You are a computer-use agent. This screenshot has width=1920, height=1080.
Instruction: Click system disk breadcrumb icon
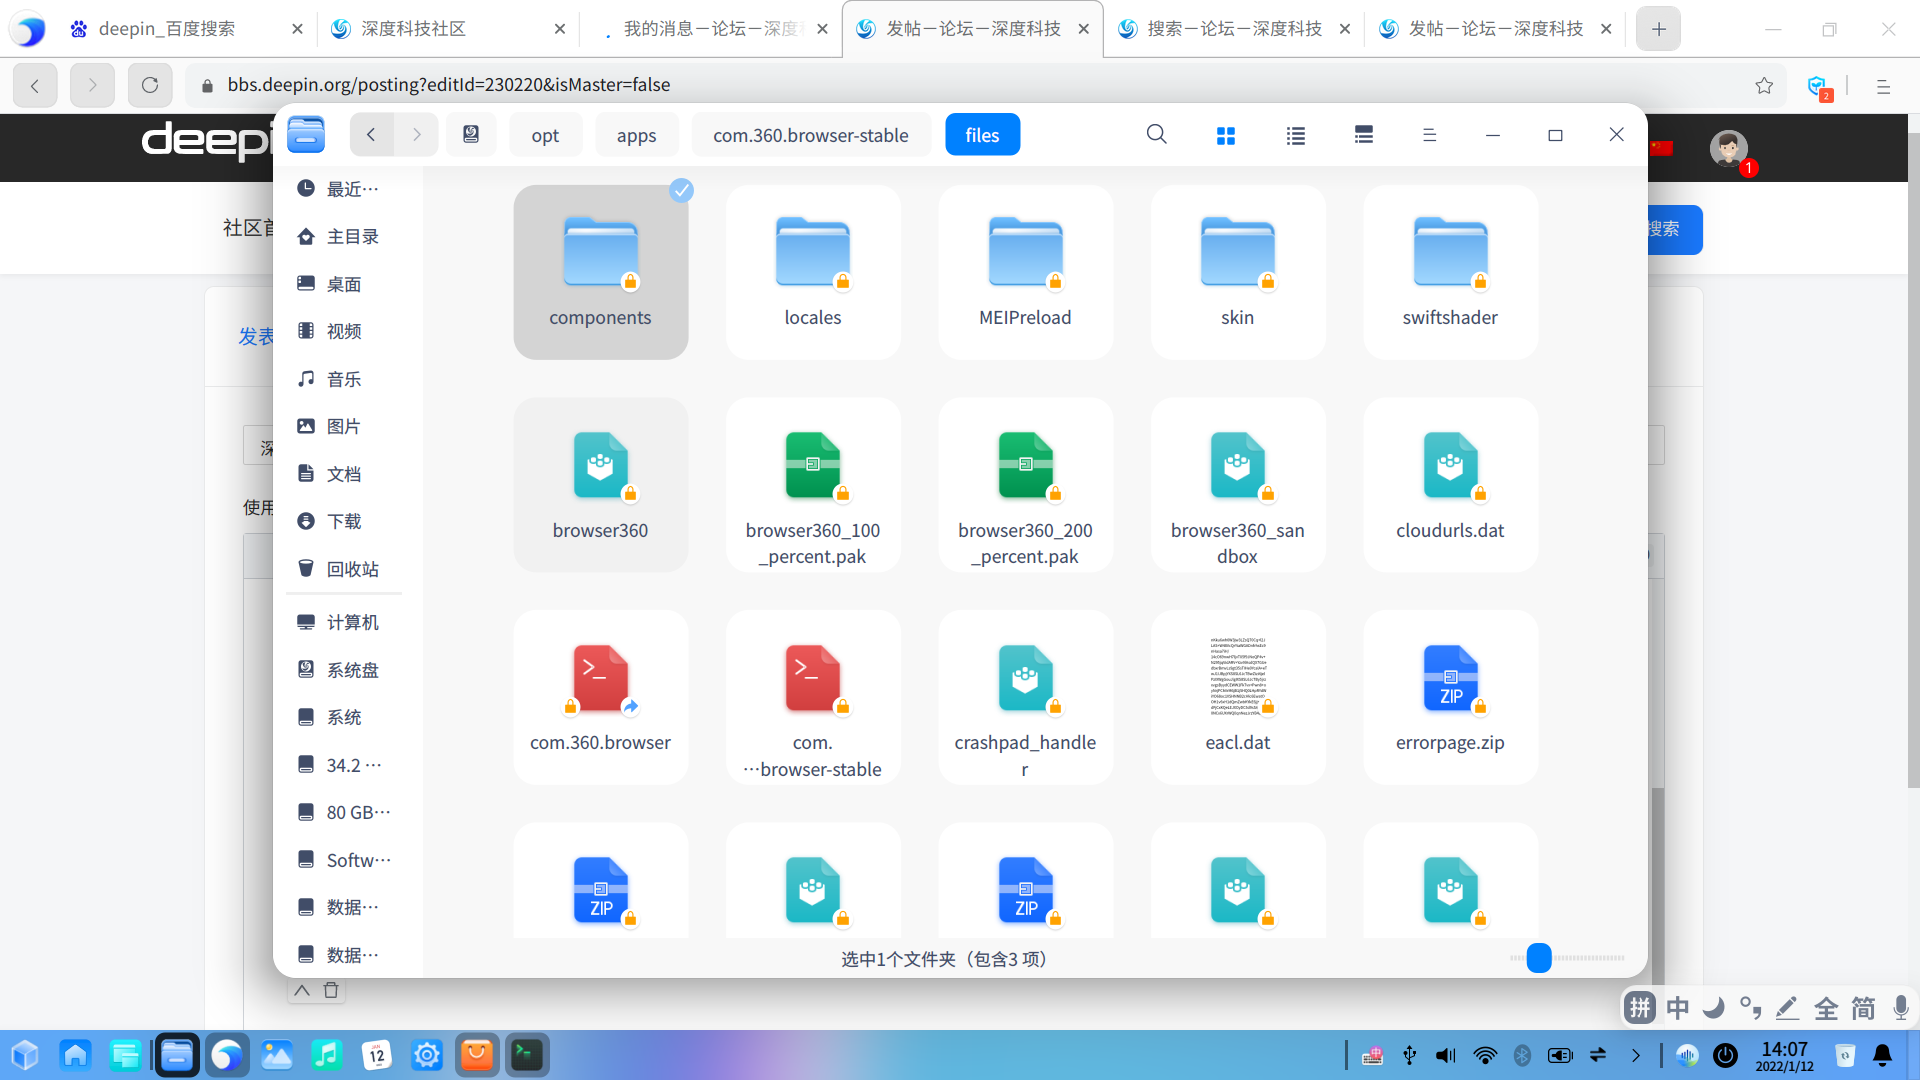coord(471,135)
